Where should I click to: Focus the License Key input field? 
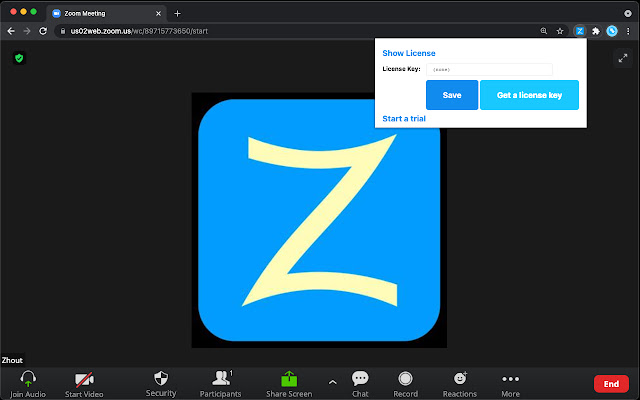pos(489,69)
